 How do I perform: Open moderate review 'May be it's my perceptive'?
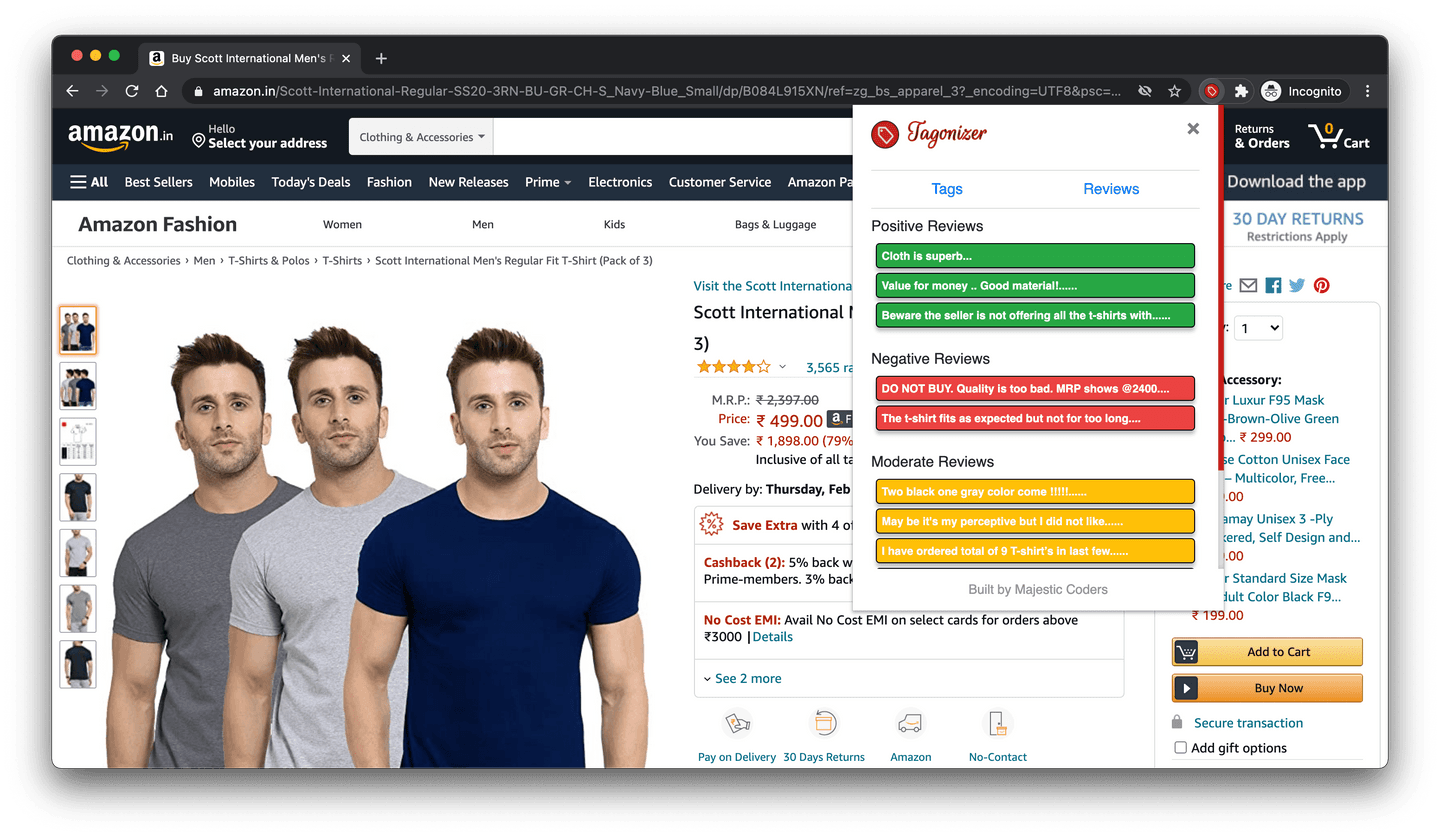tap(1035, 521)
